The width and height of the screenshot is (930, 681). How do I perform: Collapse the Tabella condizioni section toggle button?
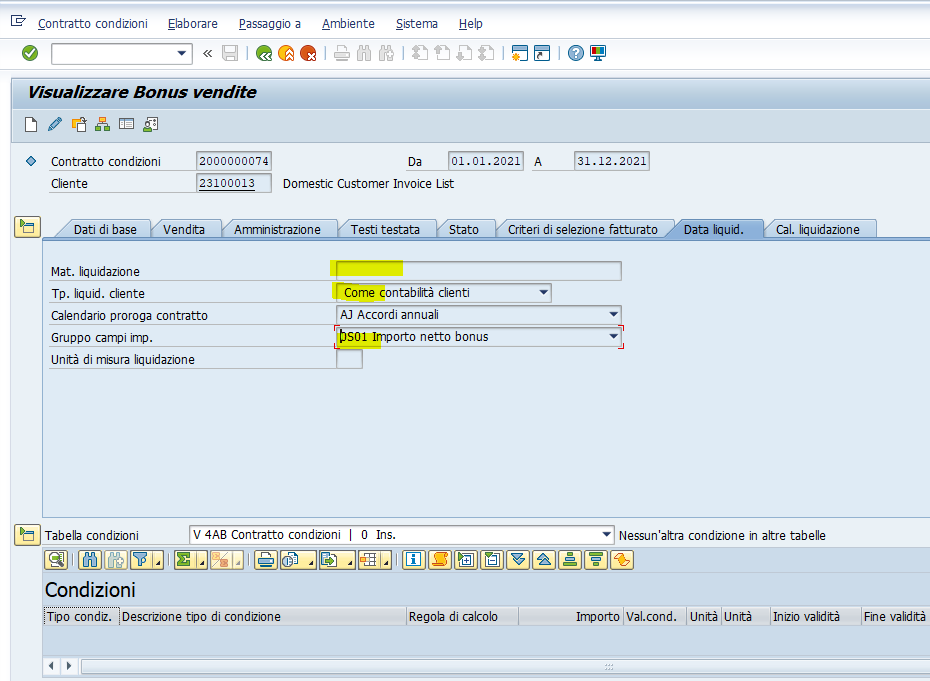27,534
